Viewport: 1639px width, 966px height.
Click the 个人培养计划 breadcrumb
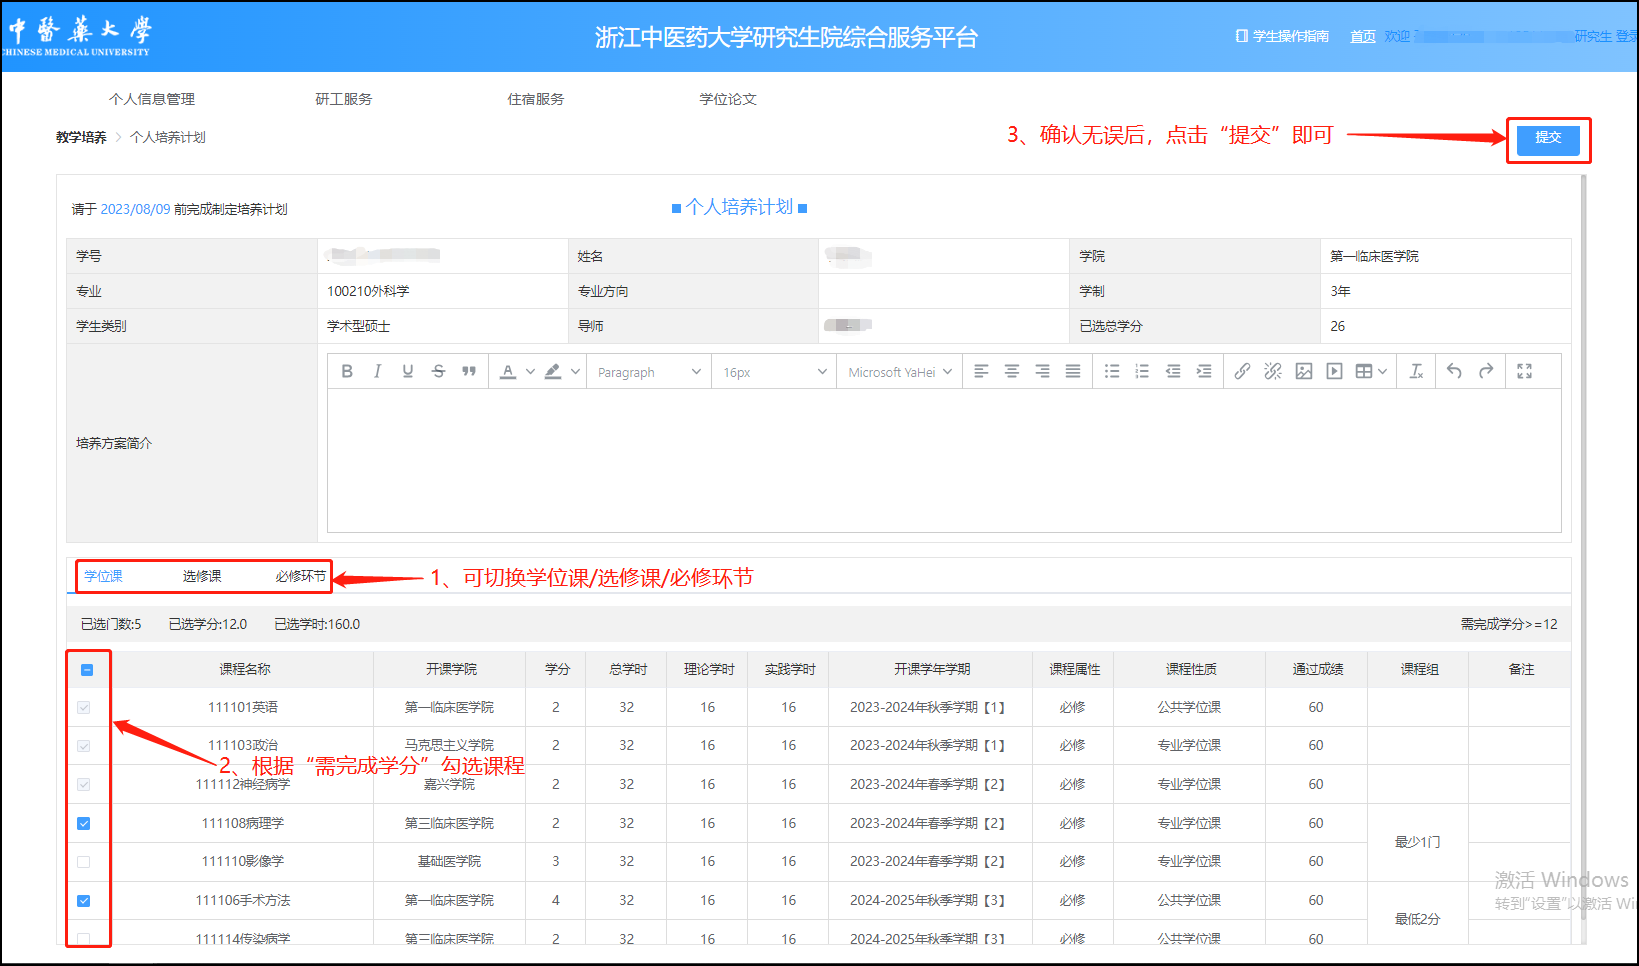click(x=168, y=137)
